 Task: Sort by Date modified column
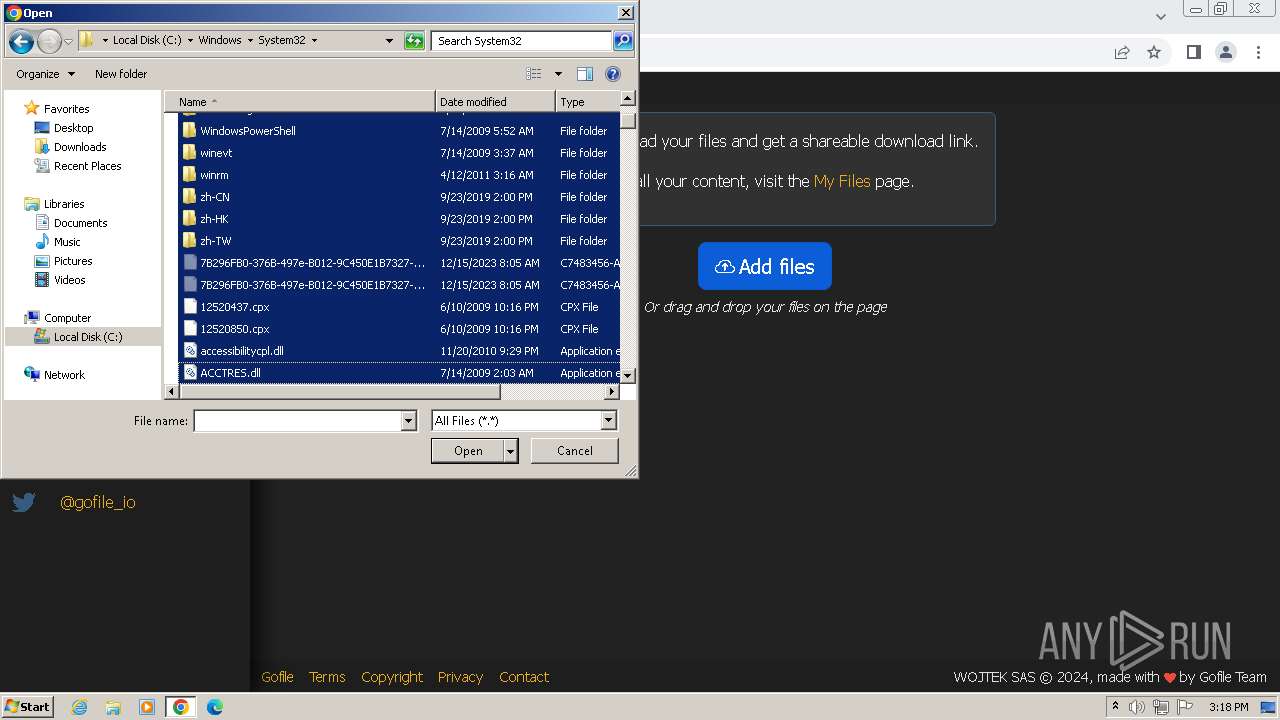click(495, 102)
